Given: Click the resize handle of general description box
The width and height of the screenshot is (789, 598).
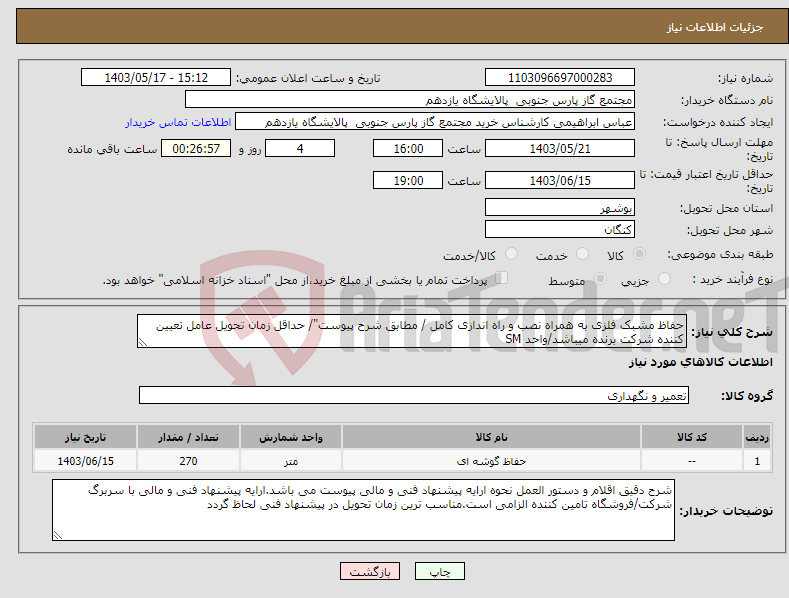Looking at the screenshot, I should [142, 342].
